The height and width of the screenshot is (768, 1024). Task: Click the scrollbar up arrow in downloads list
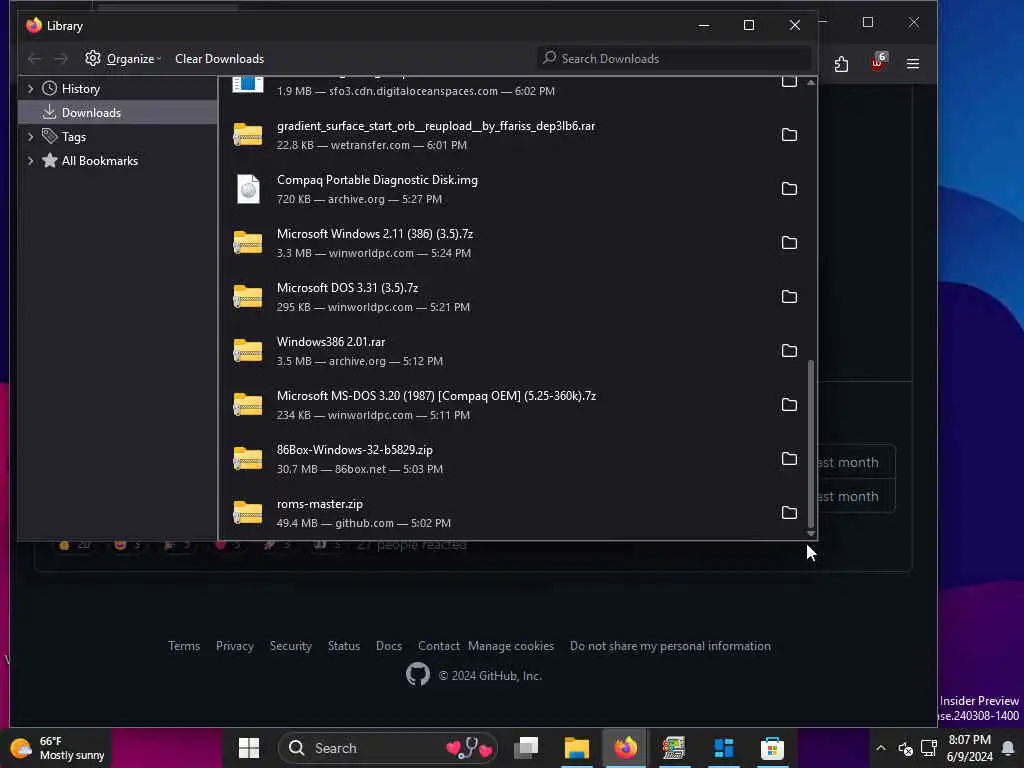[811, 82]
